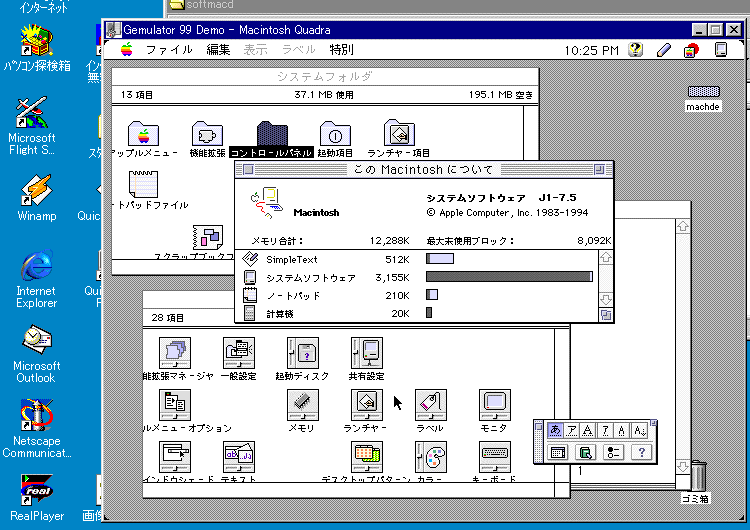Select the アップルメニュー folder in システムフォルダ
The height and width of the screenshot is (530, 750).
(x=143, y=133)
